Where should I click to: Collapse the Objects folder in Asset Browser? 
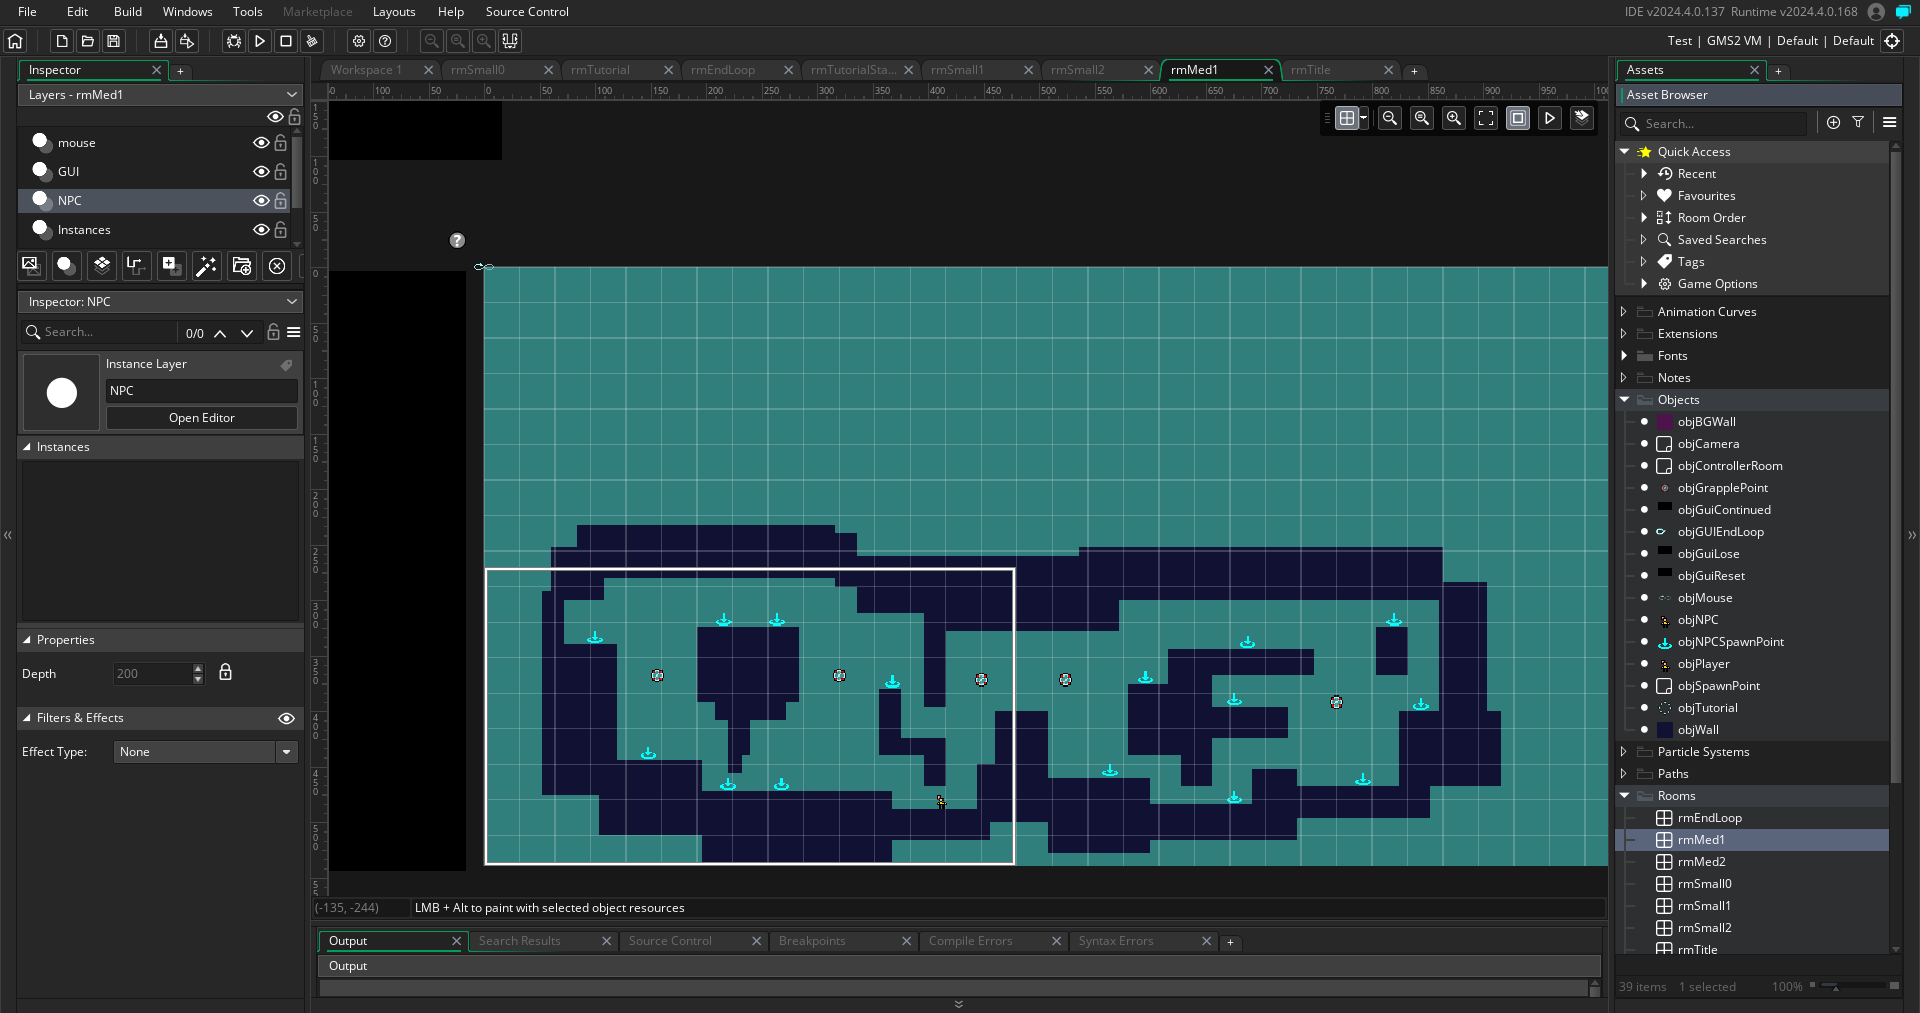(x=1624, y=400)
